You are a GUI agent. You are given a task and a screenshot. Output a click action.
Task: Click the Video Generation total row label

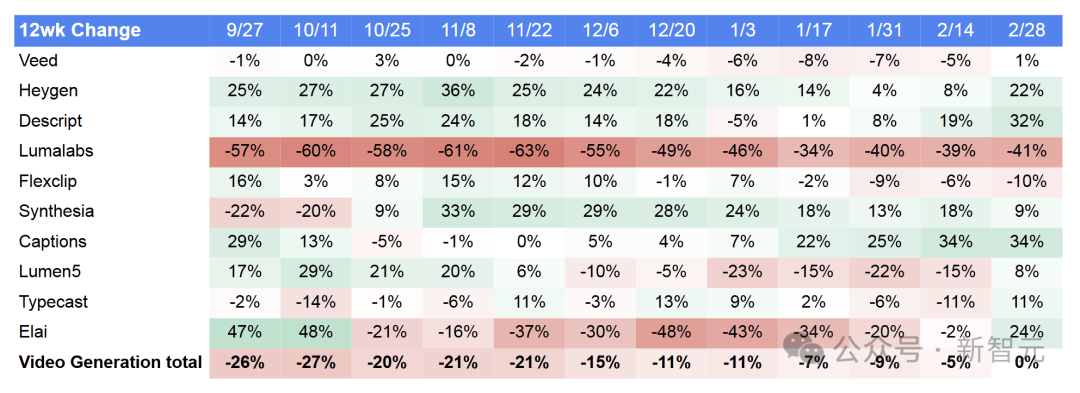tap(110, 362)
